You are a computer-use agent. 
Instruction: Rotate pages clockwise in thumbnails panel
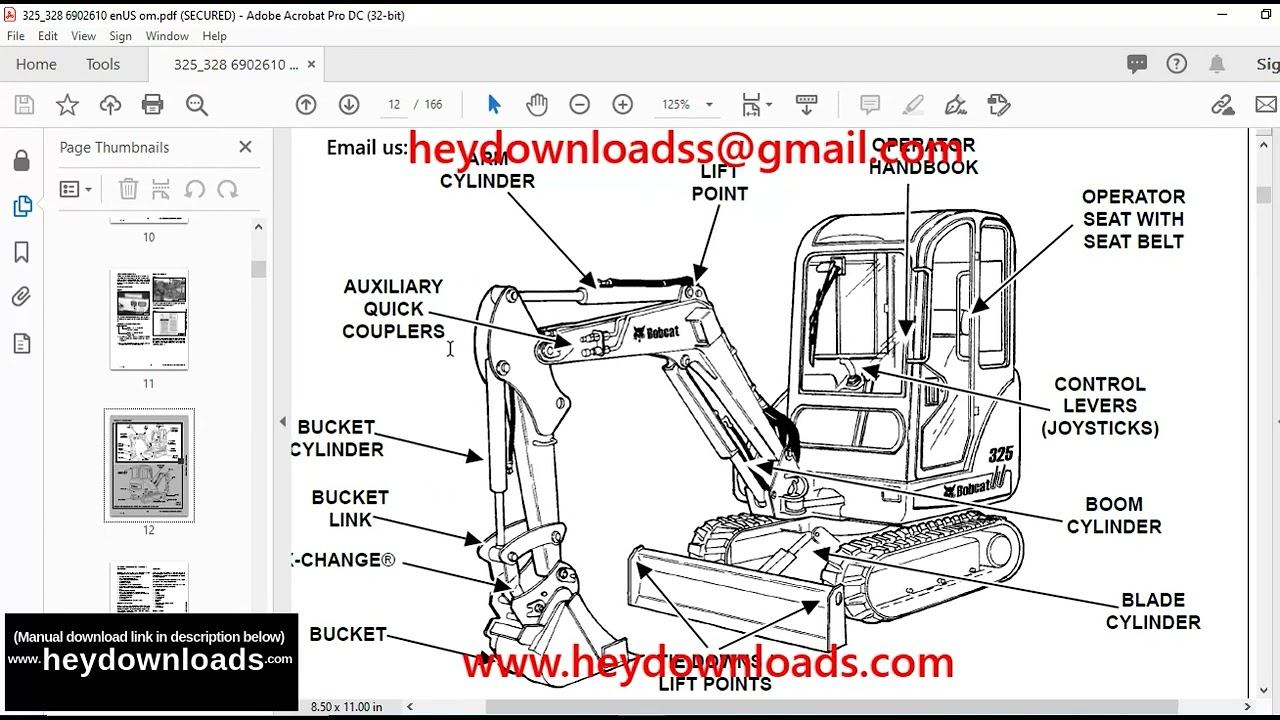(x=228, y=189)
